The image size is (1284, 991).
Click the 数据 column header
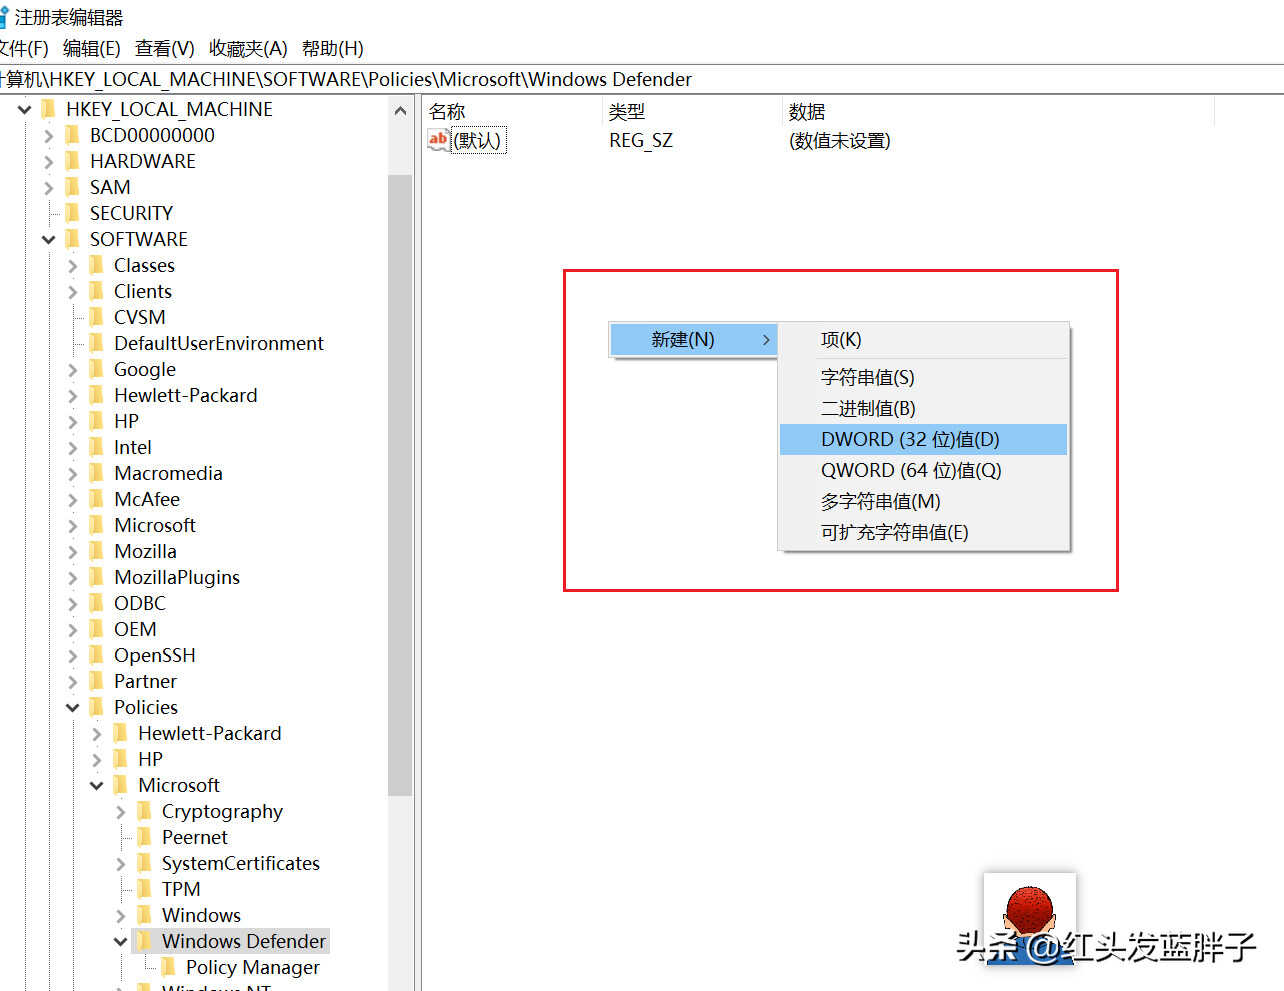point(998,111)
